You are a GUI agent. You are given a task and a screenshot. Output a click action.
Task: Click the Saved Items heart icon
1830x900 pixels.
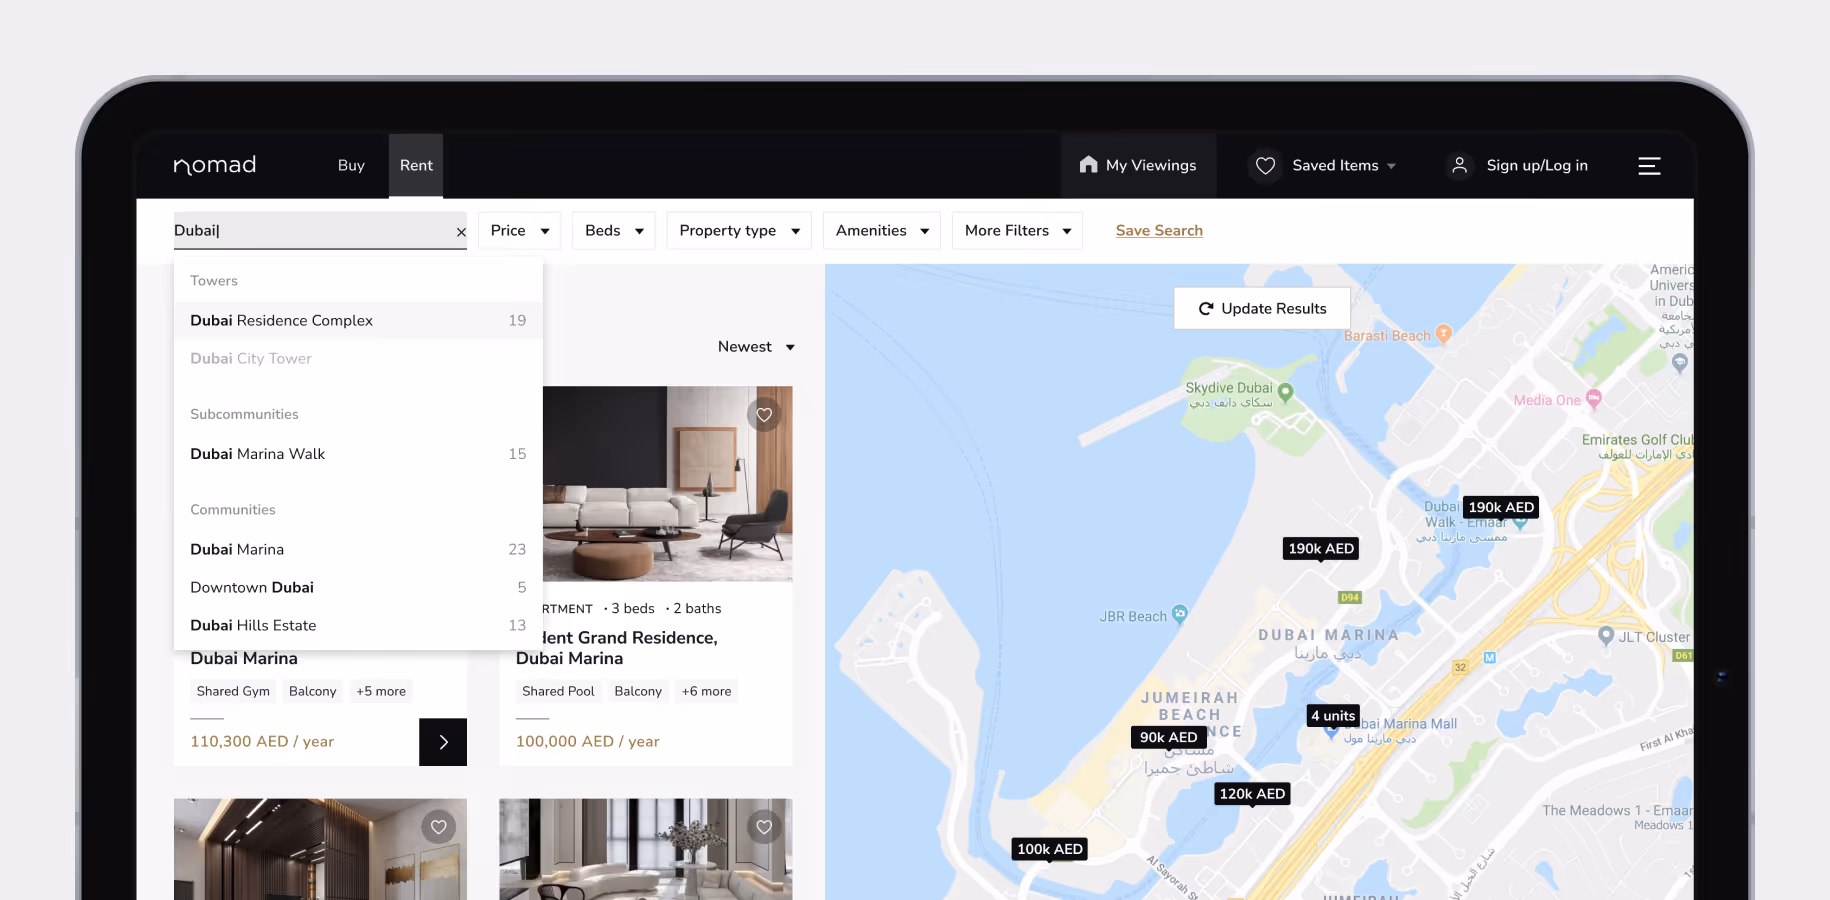[1265, 166]
